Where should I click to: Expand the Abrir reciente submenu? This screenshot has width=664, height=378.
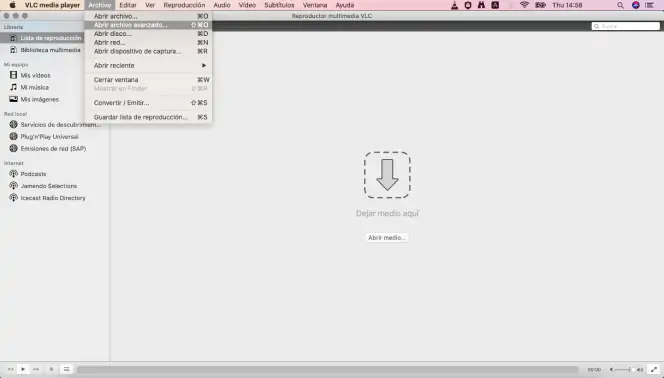148,66
